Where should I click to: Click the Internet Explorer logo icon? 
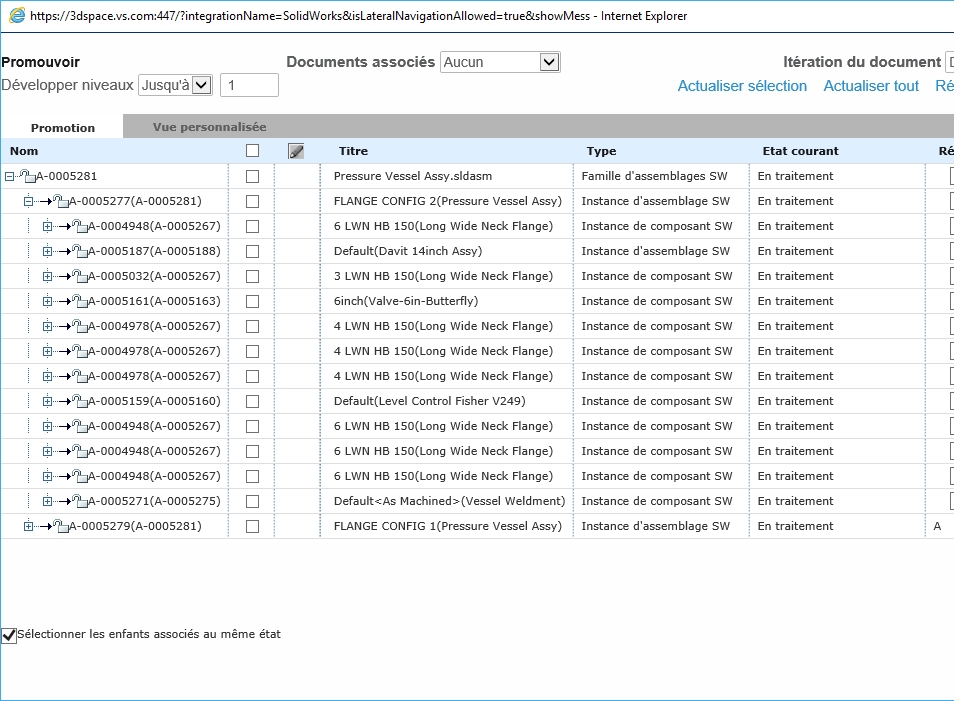point(18,16)
